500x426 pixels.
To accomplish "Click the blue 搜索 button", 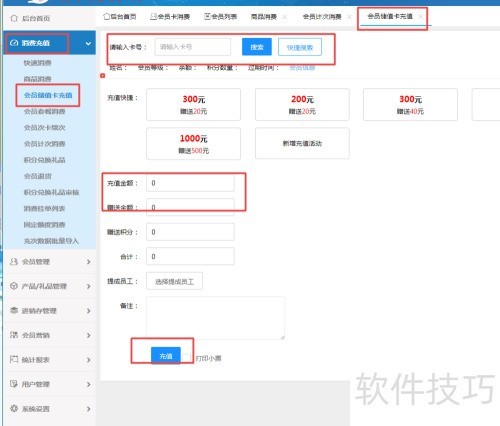I will click(x=257, y=47).
